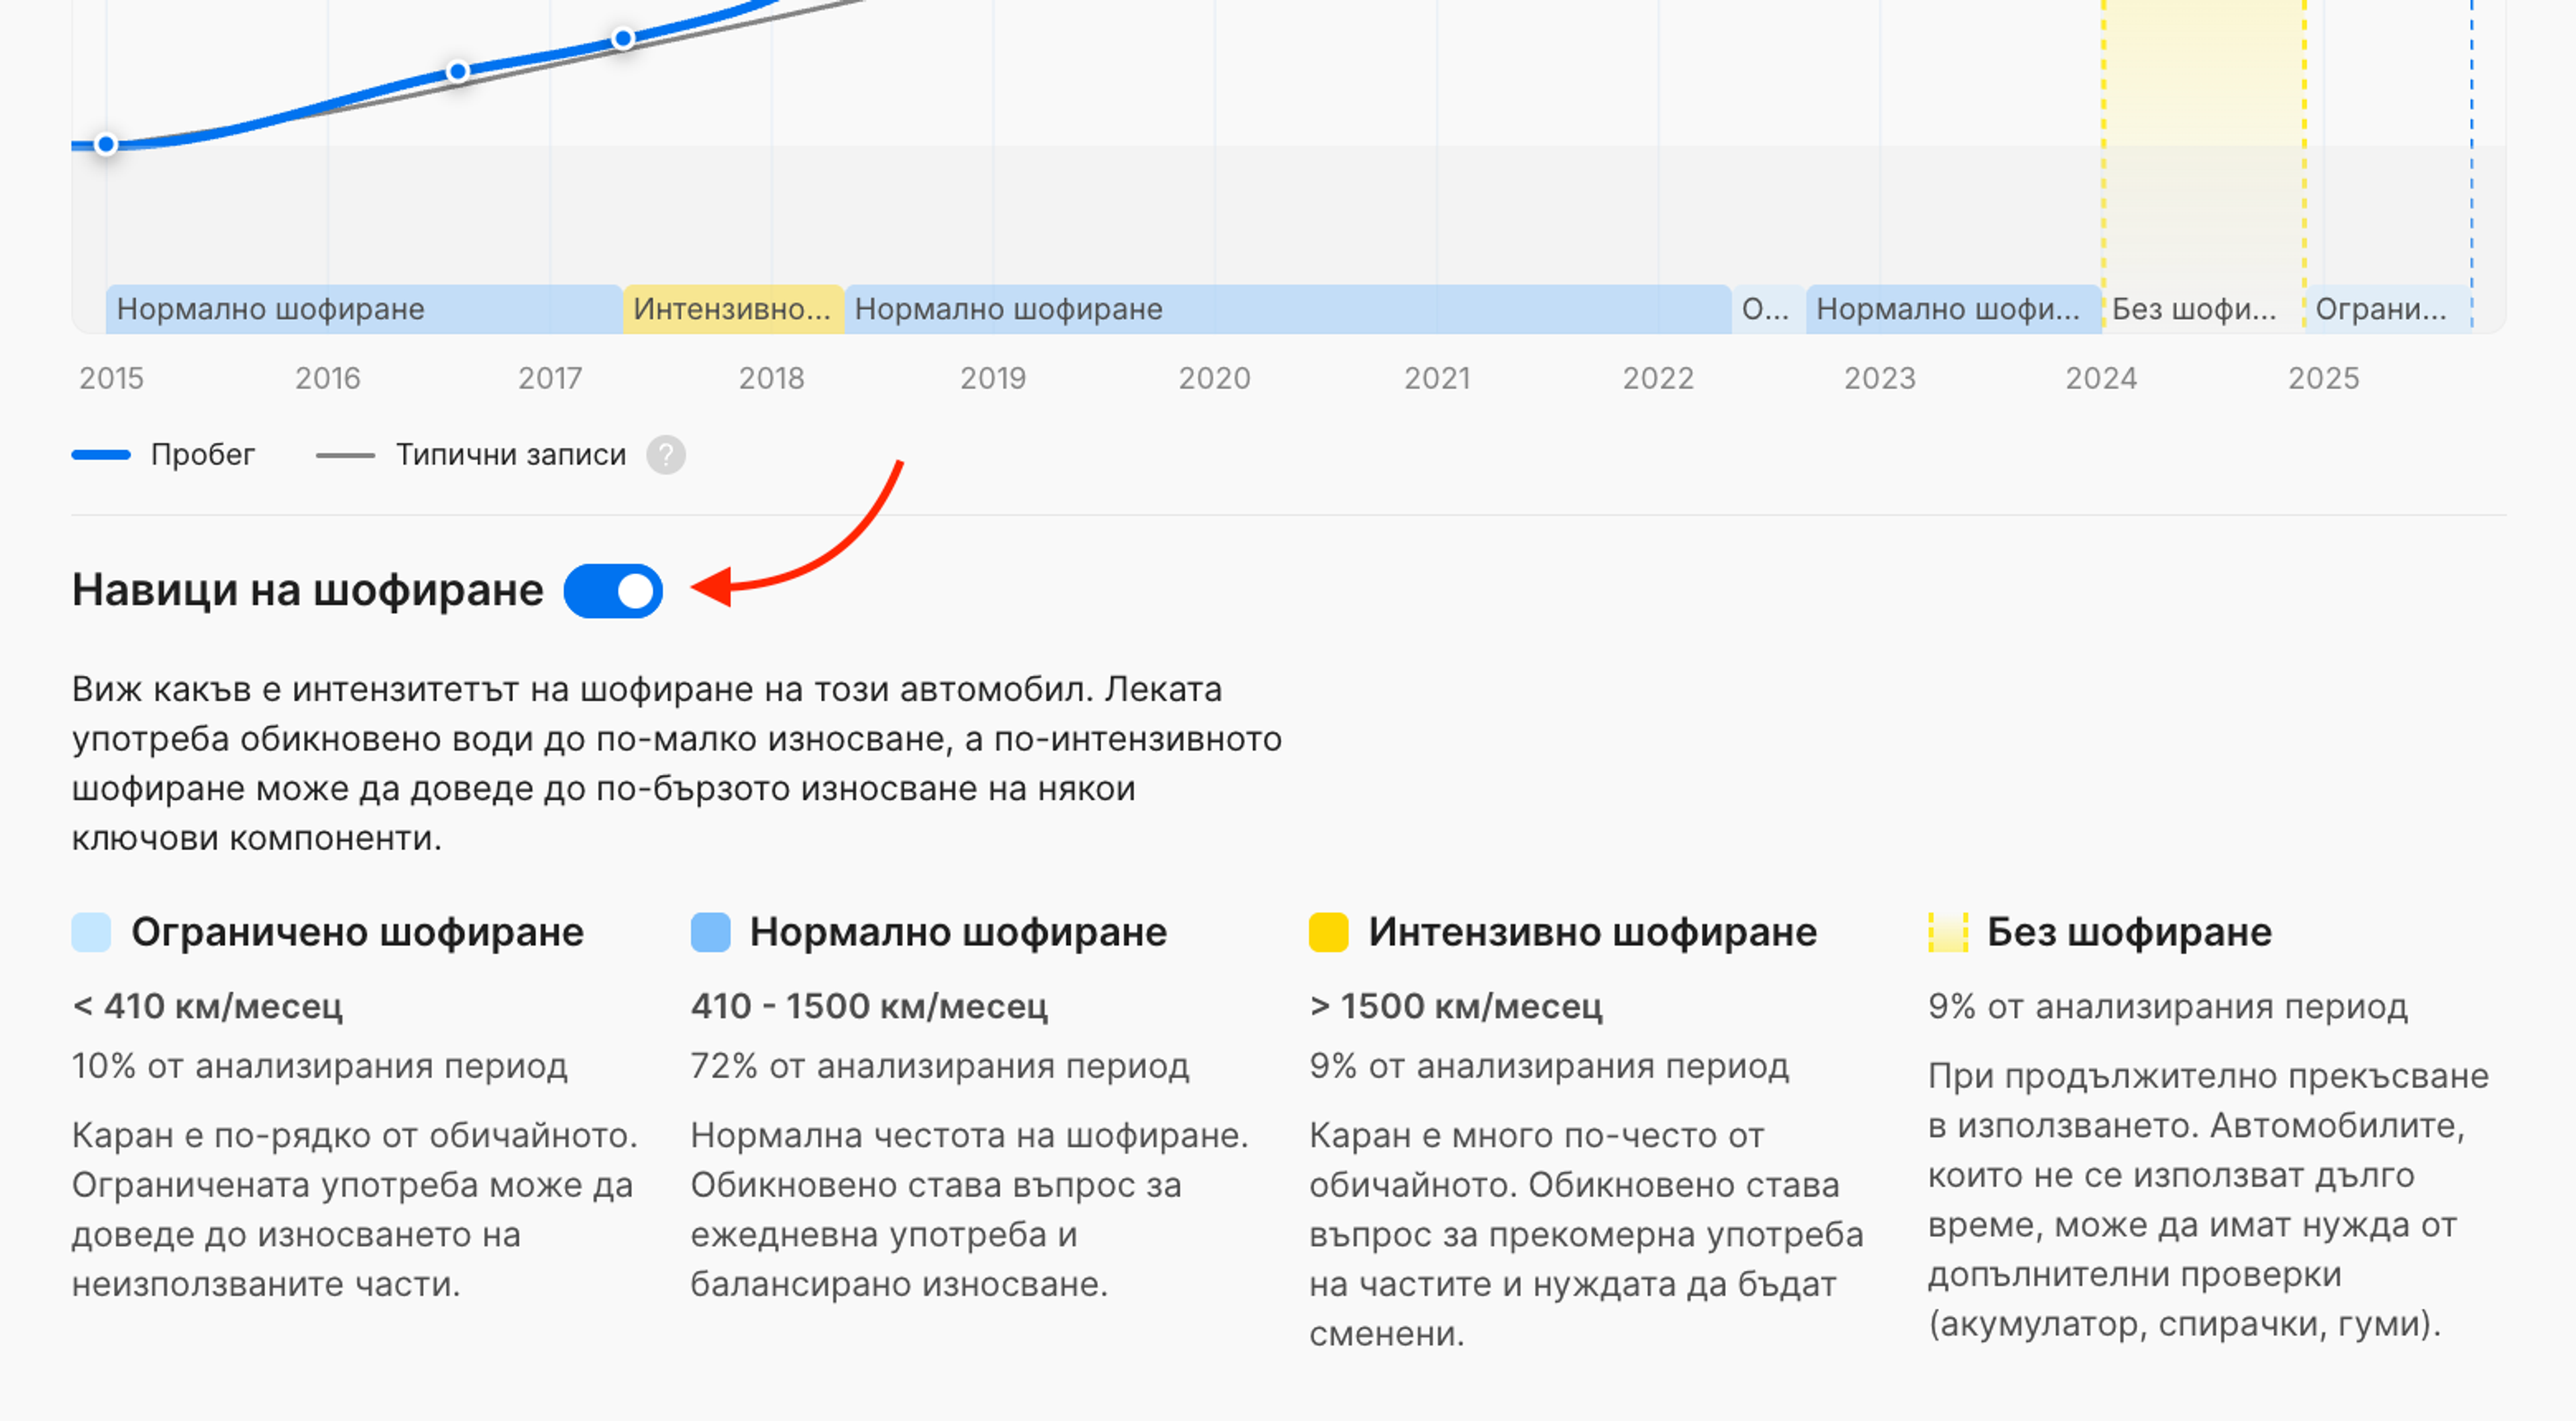Click the 2018 axis label

coord(772,378)
